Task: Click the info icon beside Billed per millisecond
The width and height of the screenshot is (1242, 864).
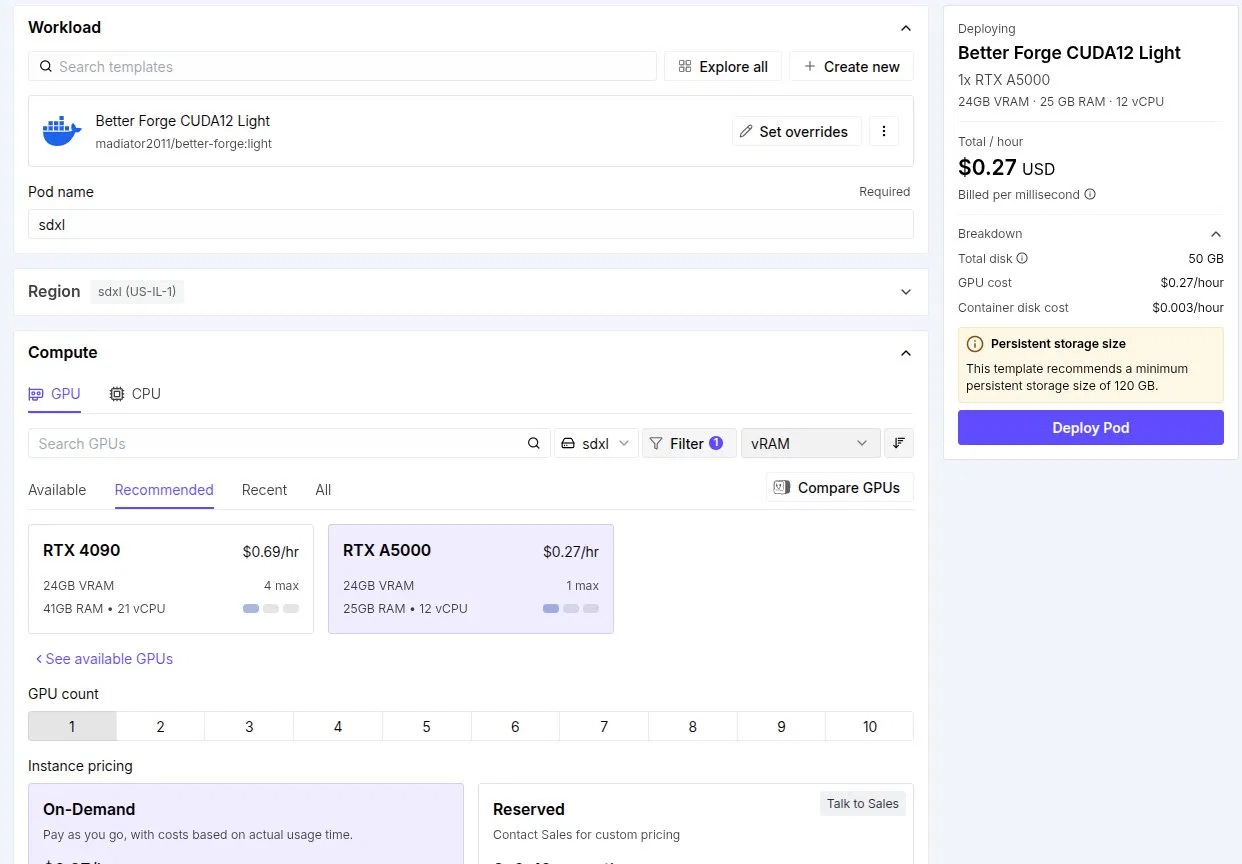Action: pyautogui.click(x=1090, y=194)
